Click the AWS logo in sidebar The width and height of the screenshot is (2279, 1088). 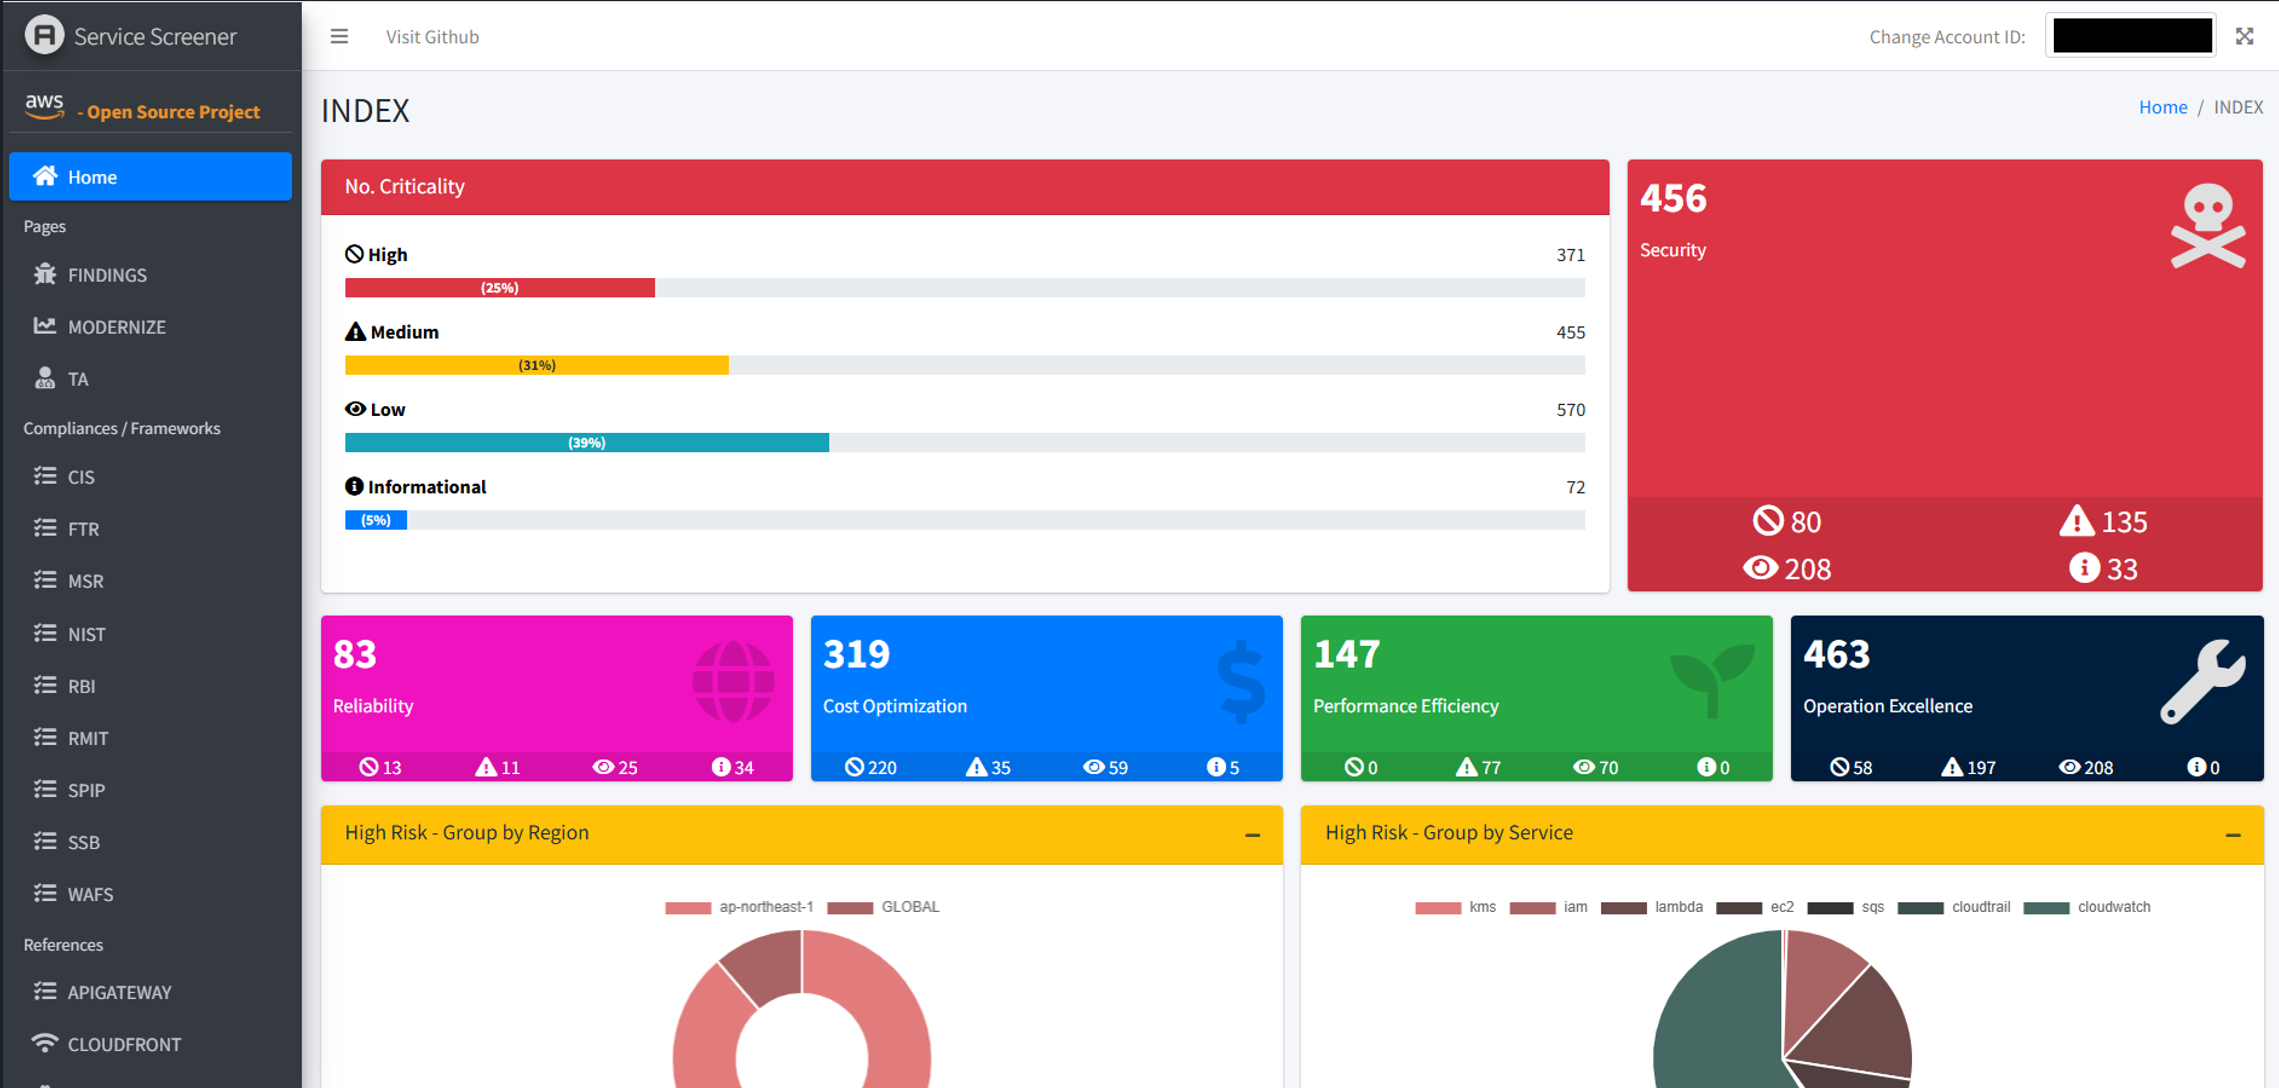pyautogui.click(x=45, y=107)
